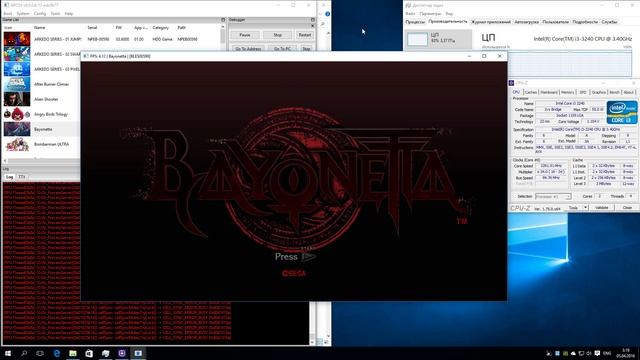Open Microsoft Store from taskbar
The width and height of the screenshot is (640, 360).
click(x=89, y=353)
